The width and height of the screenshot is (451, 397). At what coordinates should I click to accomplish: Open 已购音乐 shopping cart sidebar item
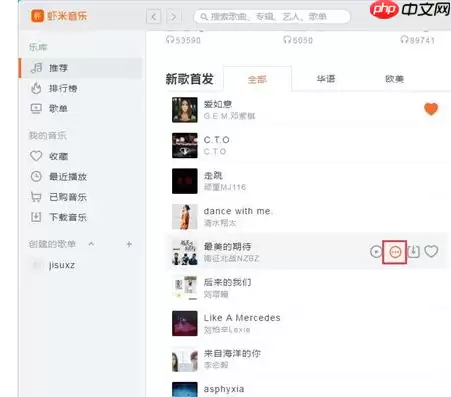point(81,197)
